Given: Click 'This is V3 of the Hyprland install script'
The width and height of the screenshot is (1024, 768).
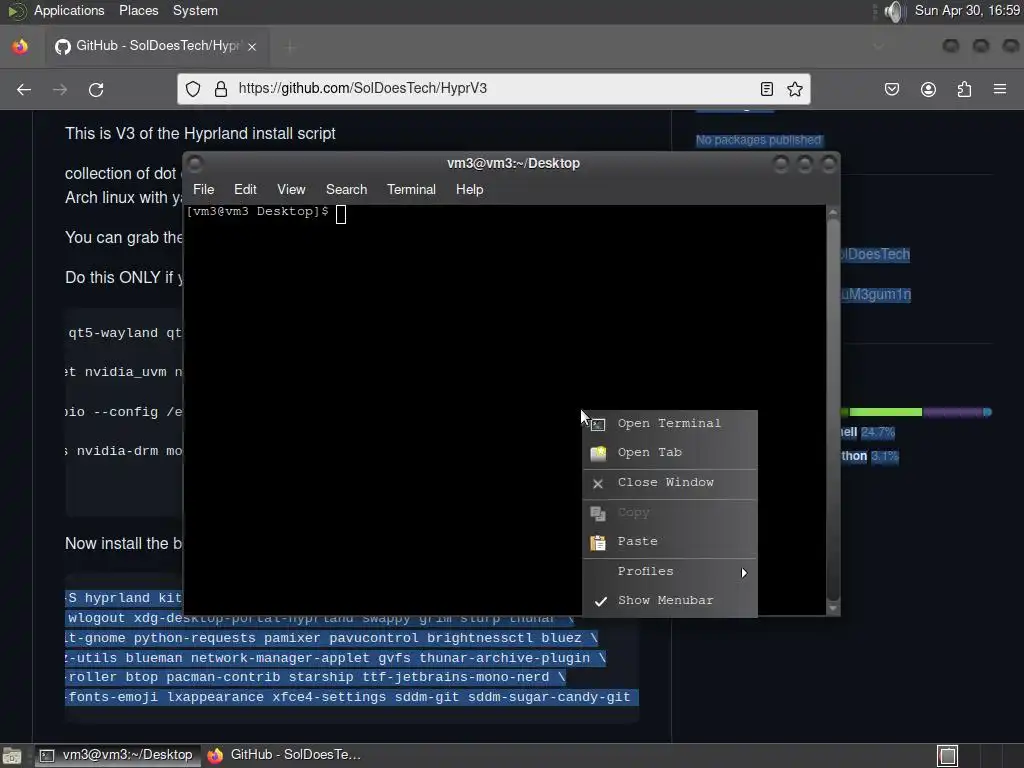Looking at the screenshot, I should click(x=200, y=133).
